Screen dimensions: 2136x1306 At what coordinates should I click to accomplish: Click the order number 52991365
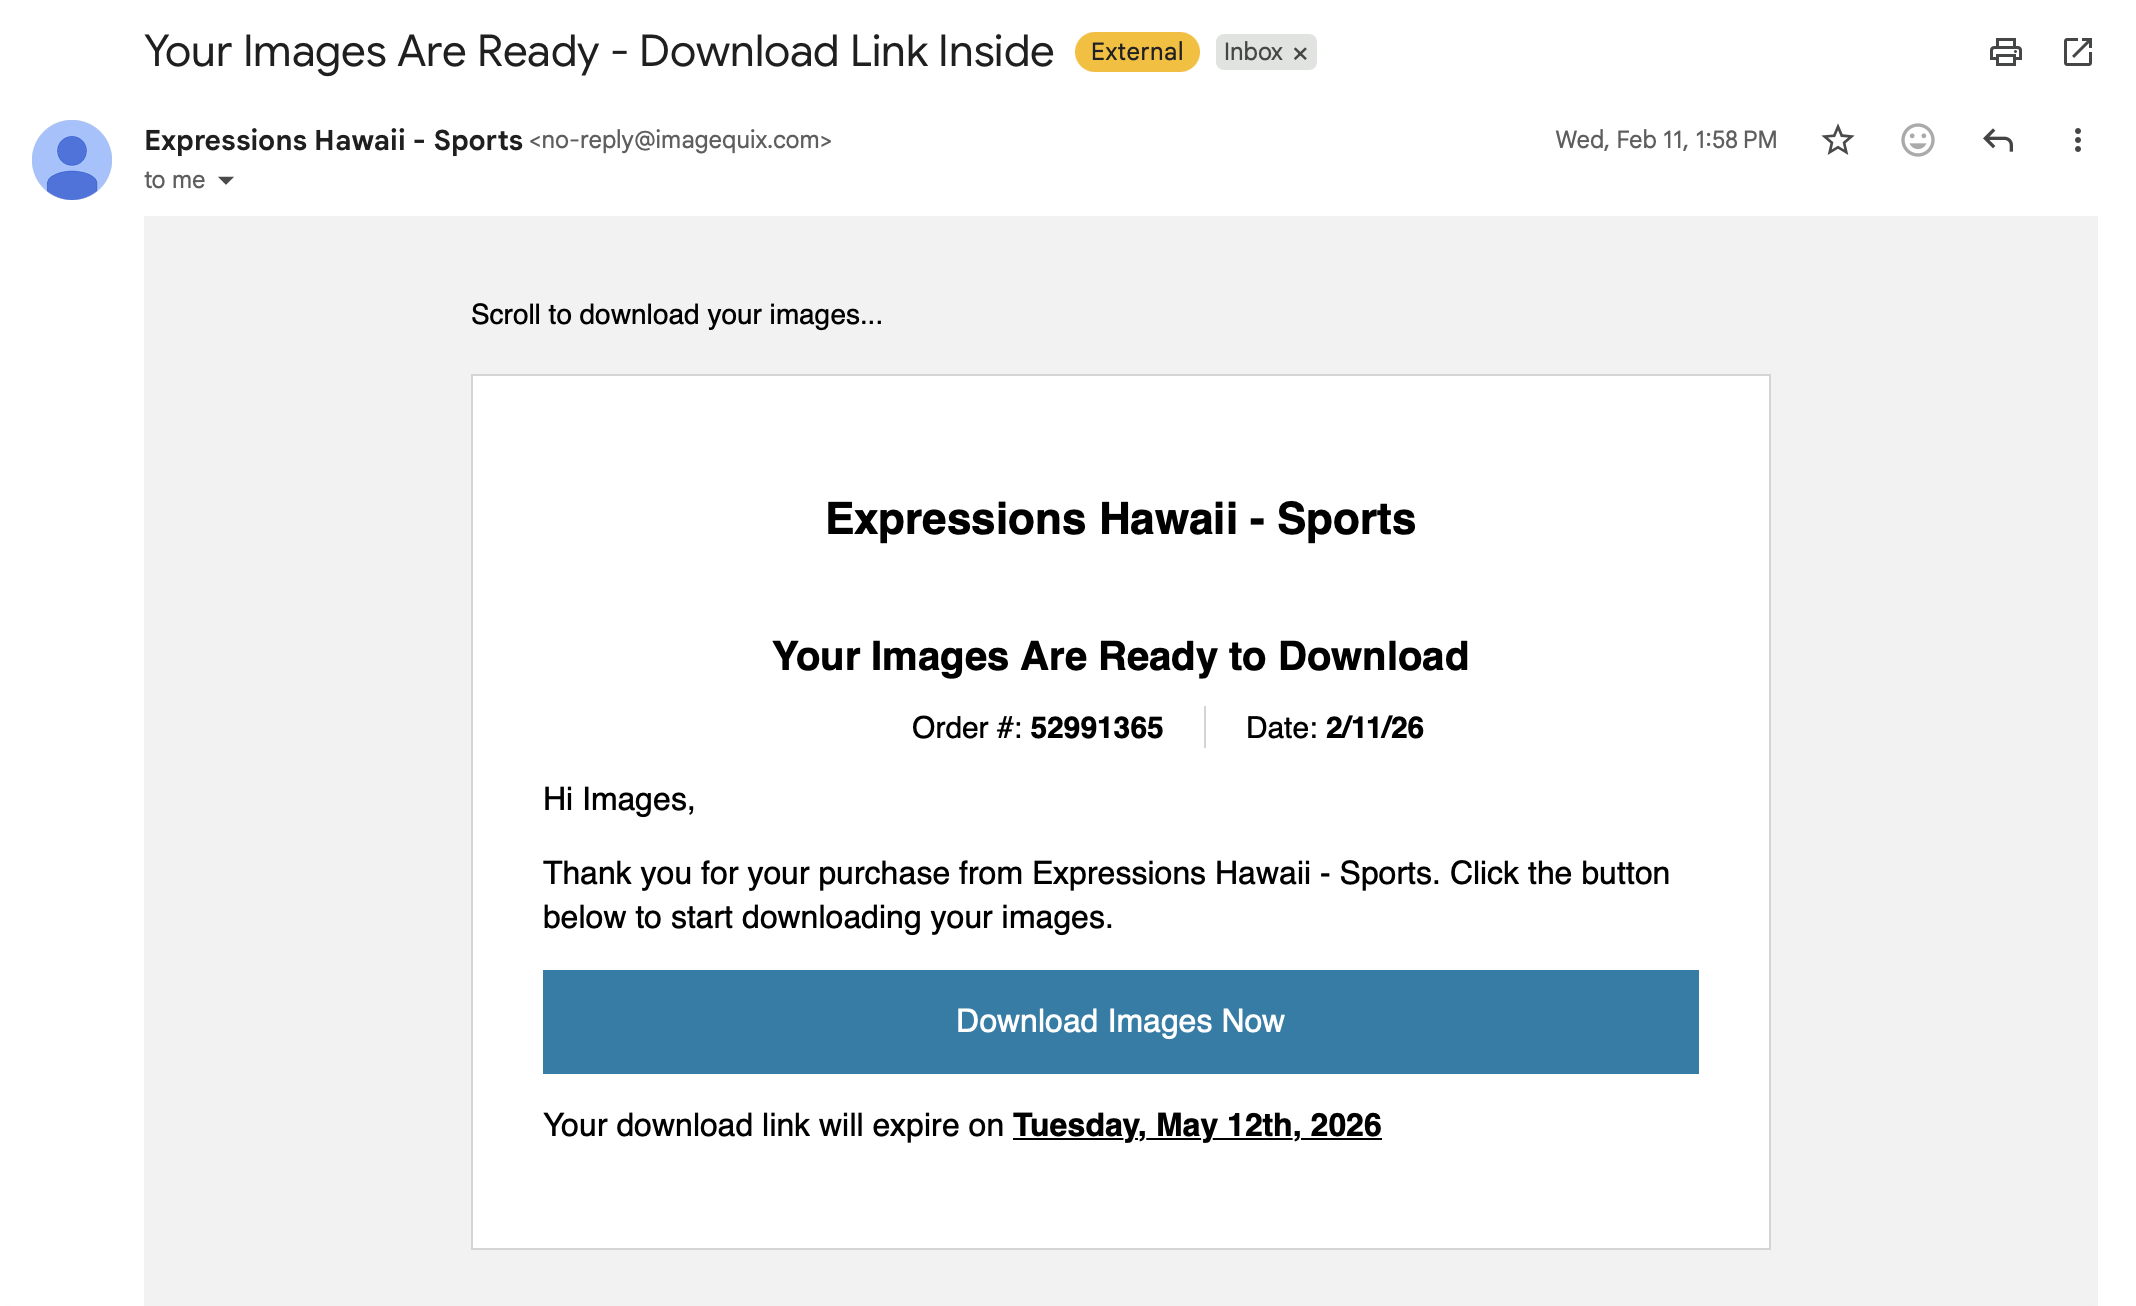click(1096, 728)
